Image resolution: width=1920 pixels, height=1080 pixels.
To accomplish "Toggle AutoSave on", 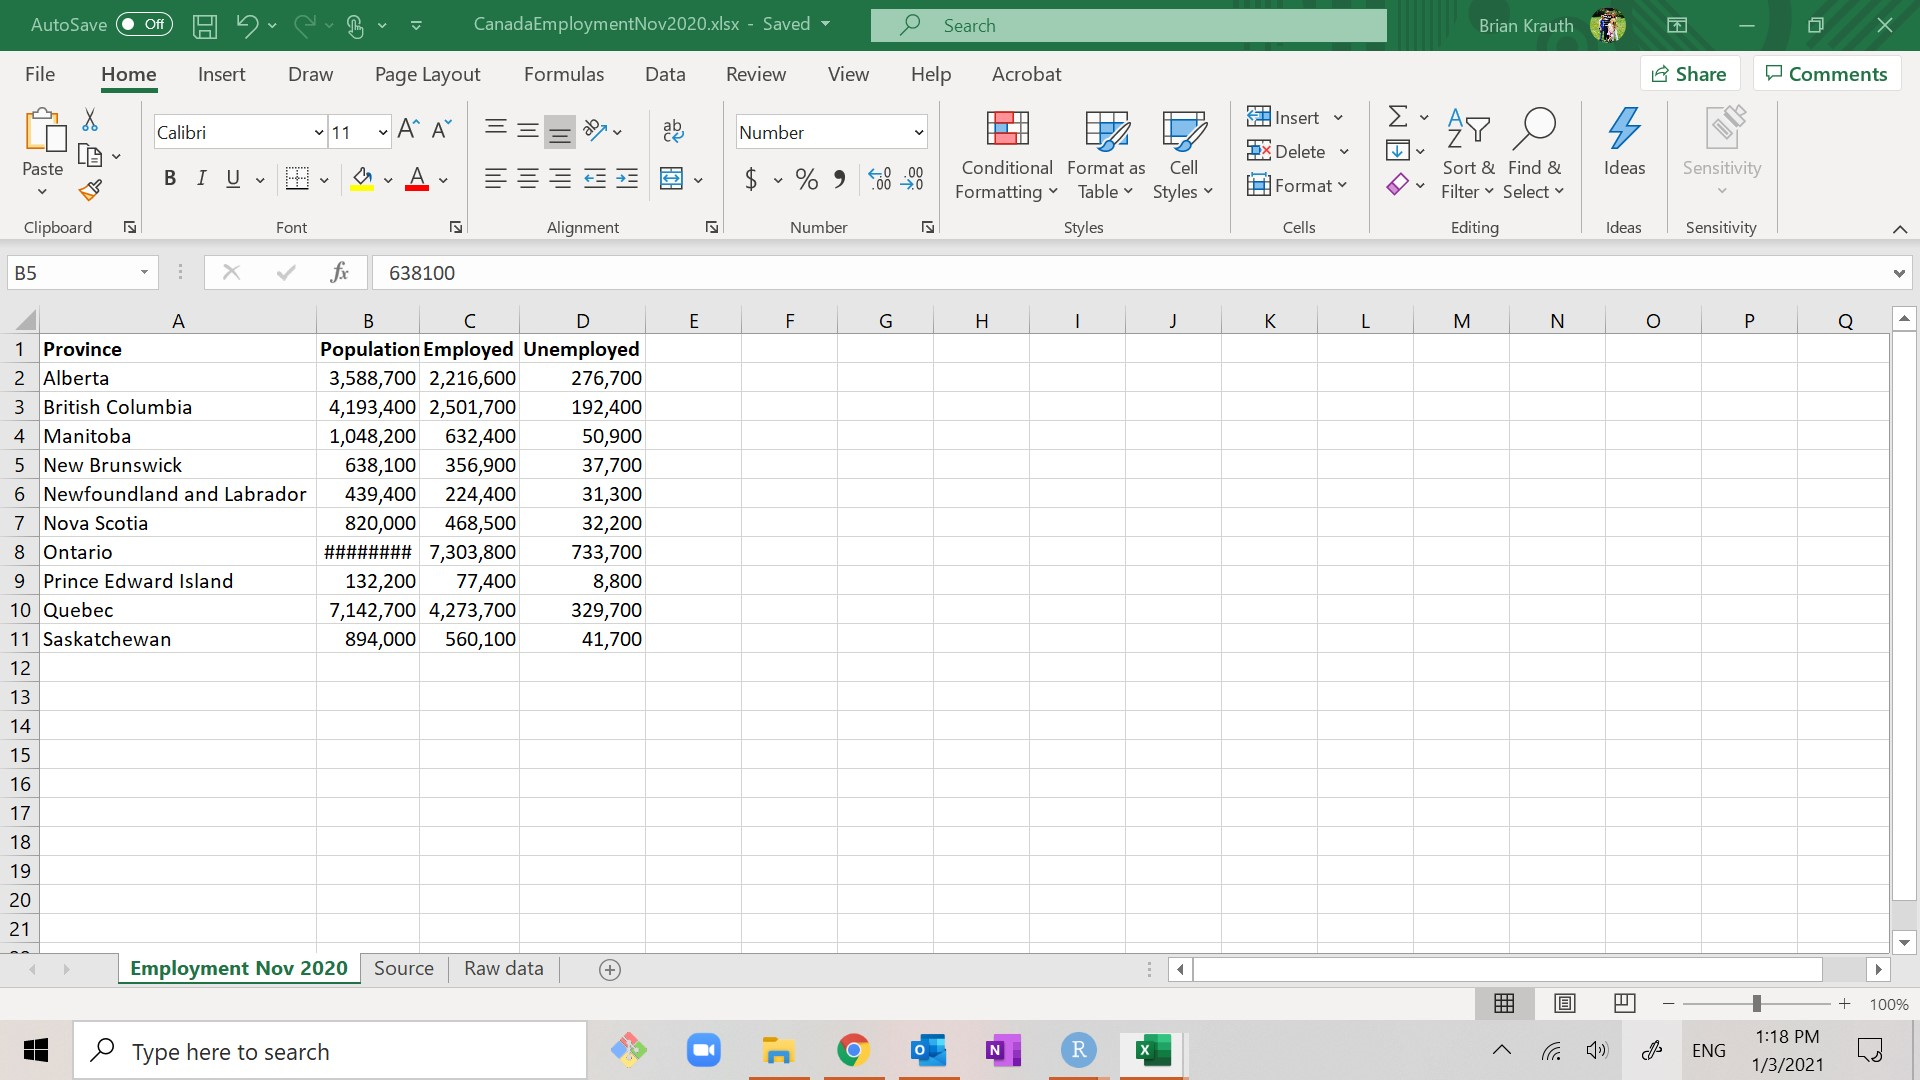I will [143, 24].
